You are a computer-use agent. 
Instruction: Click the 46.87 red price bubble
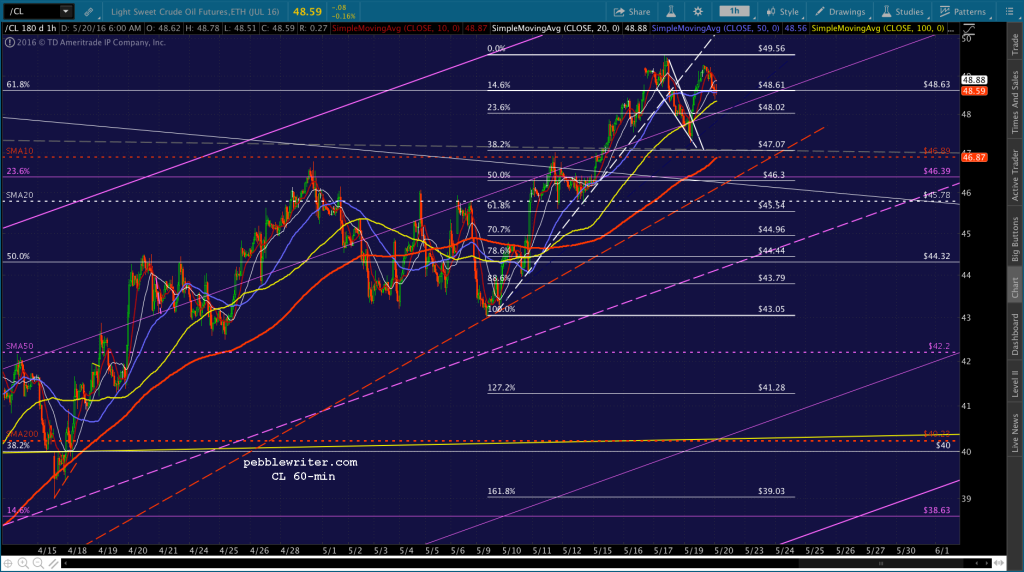click(x=974, y=157)
